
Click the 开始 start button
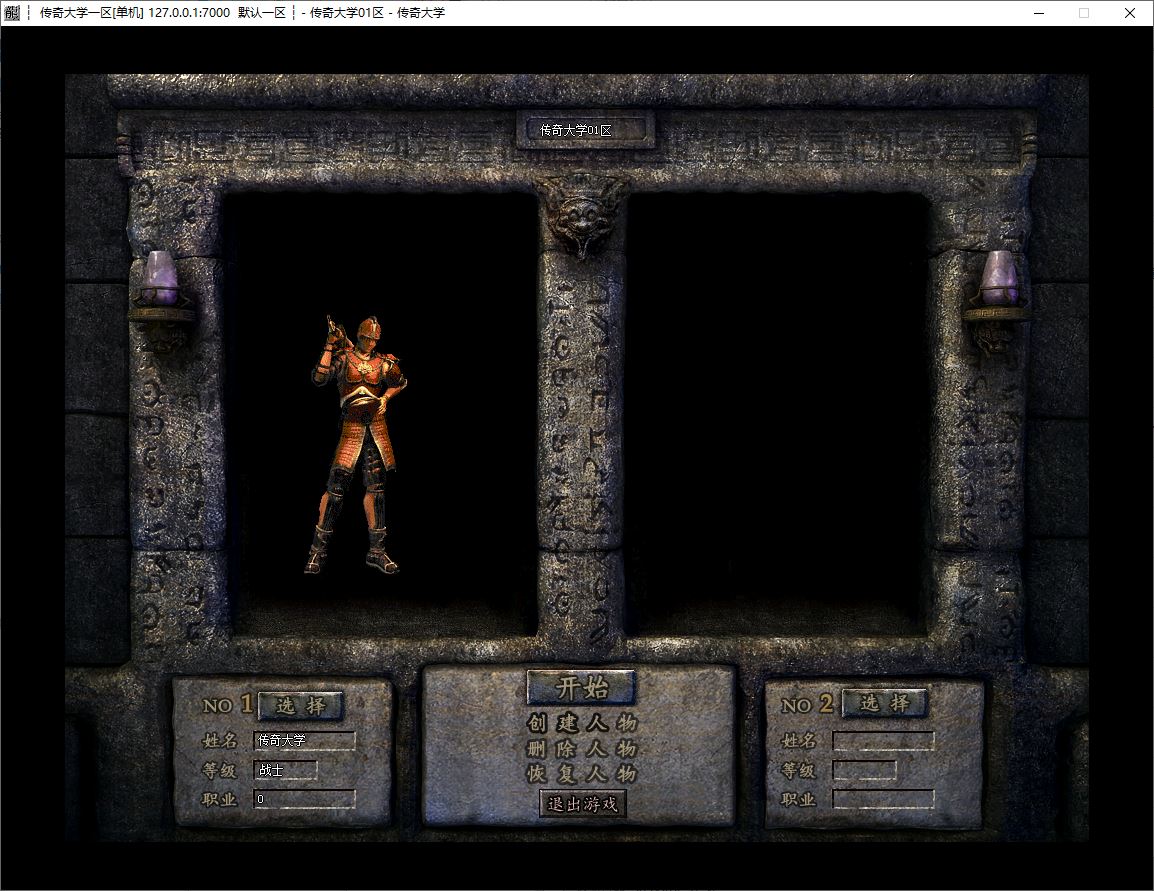(581, 687)
